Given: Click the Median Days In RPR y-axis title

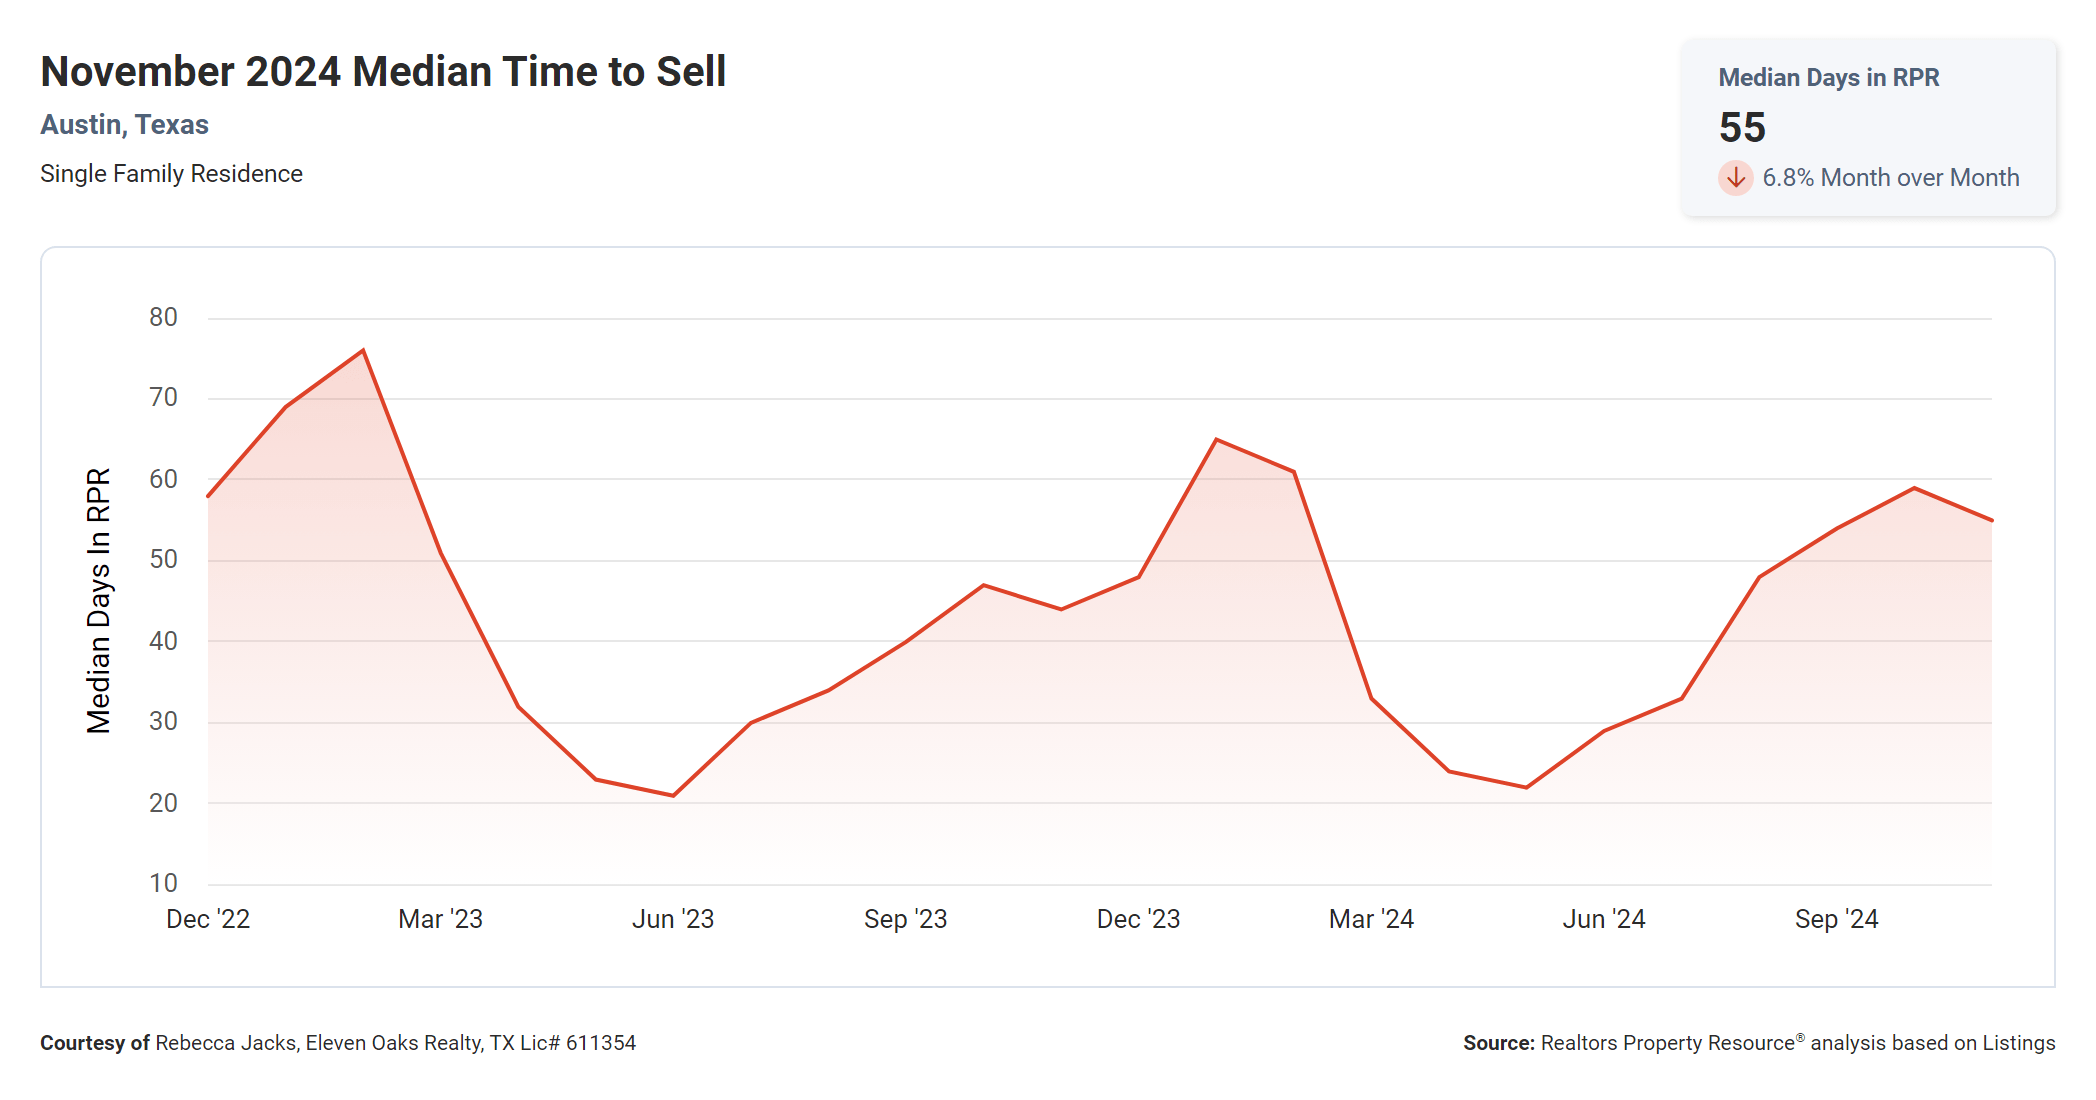Looking at the screenshot, I should (98, 600).
